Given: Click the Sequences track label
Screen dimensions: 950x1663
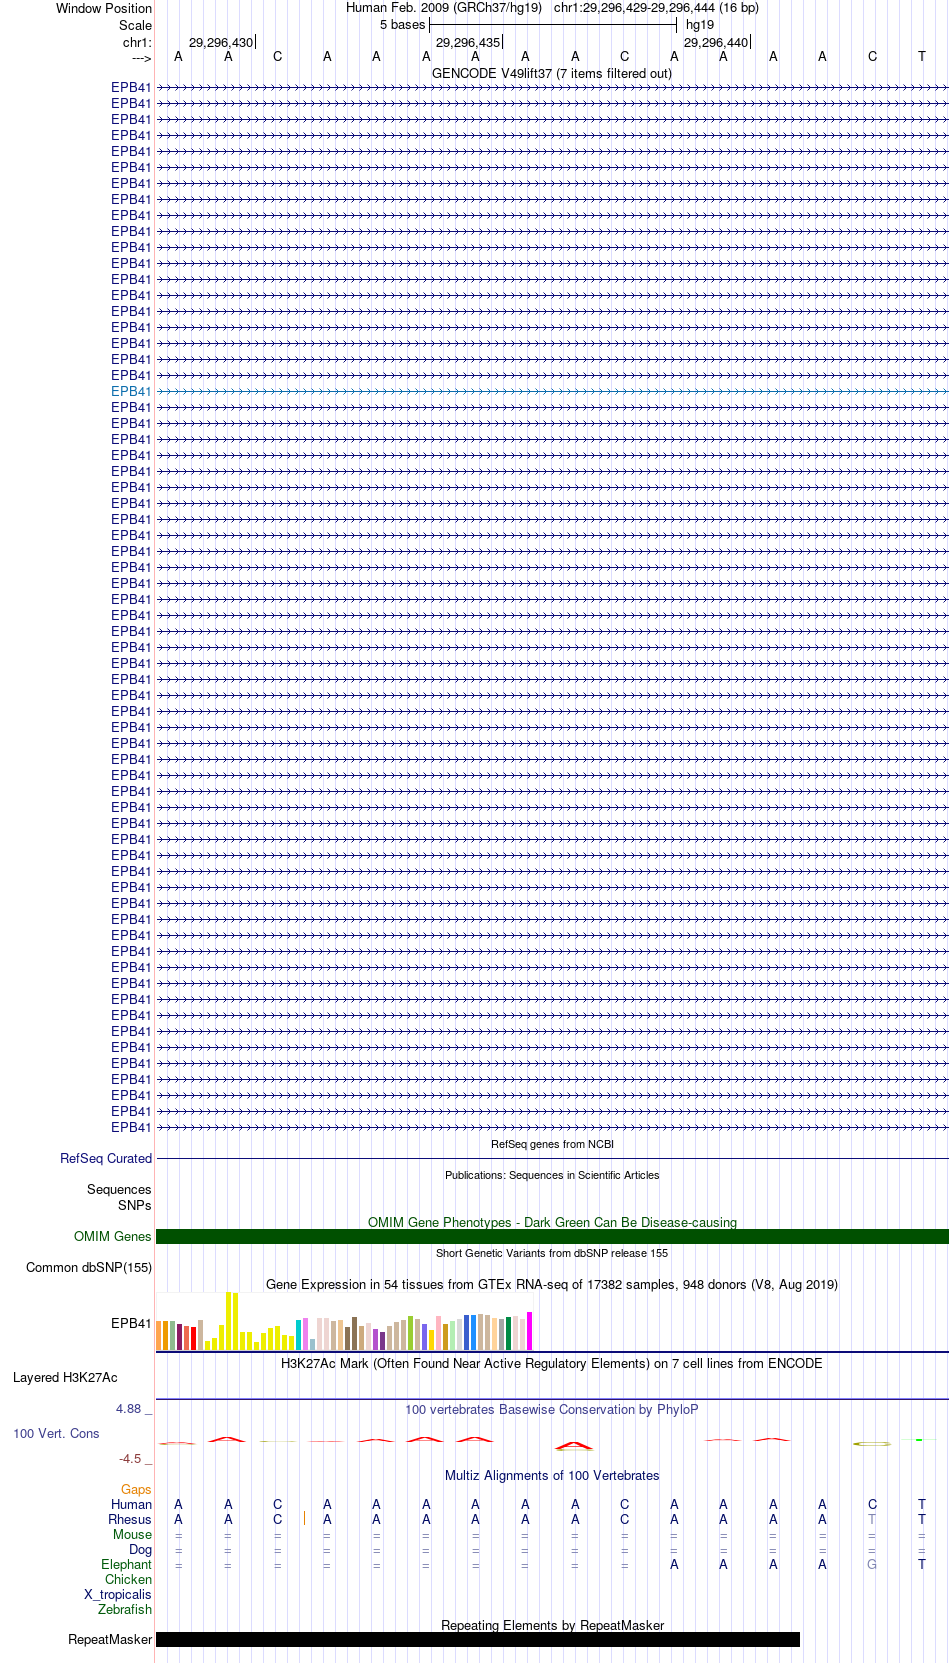Looking at the screenshot, I should 119,1189.
